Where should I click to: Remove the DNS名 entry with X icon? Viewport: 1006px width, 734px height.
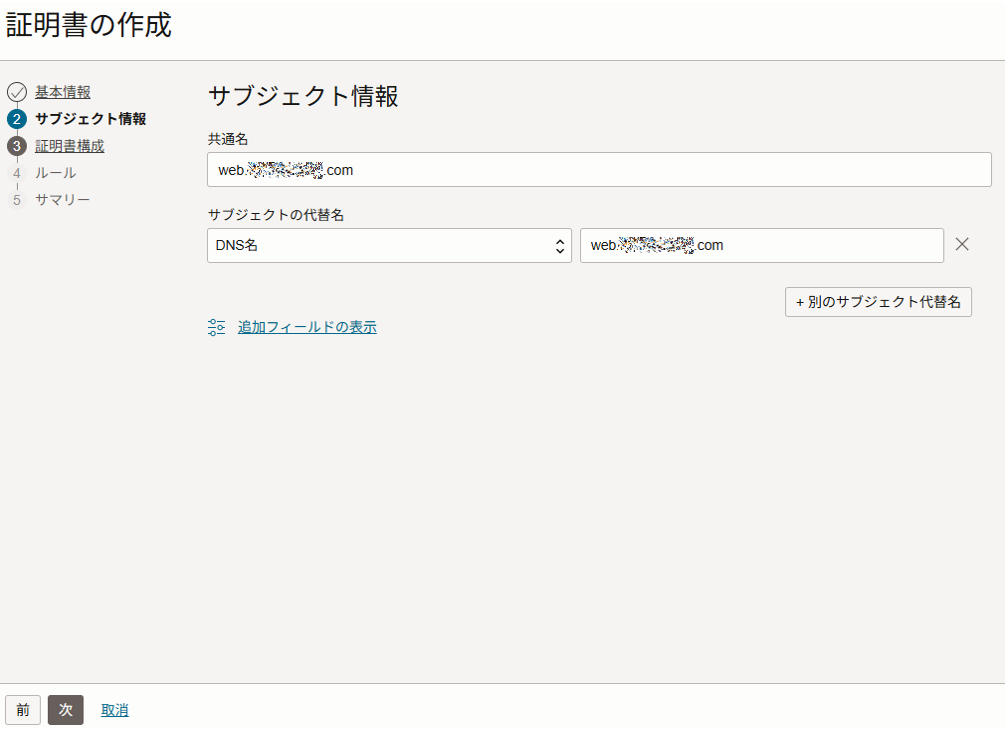point(962,245)
